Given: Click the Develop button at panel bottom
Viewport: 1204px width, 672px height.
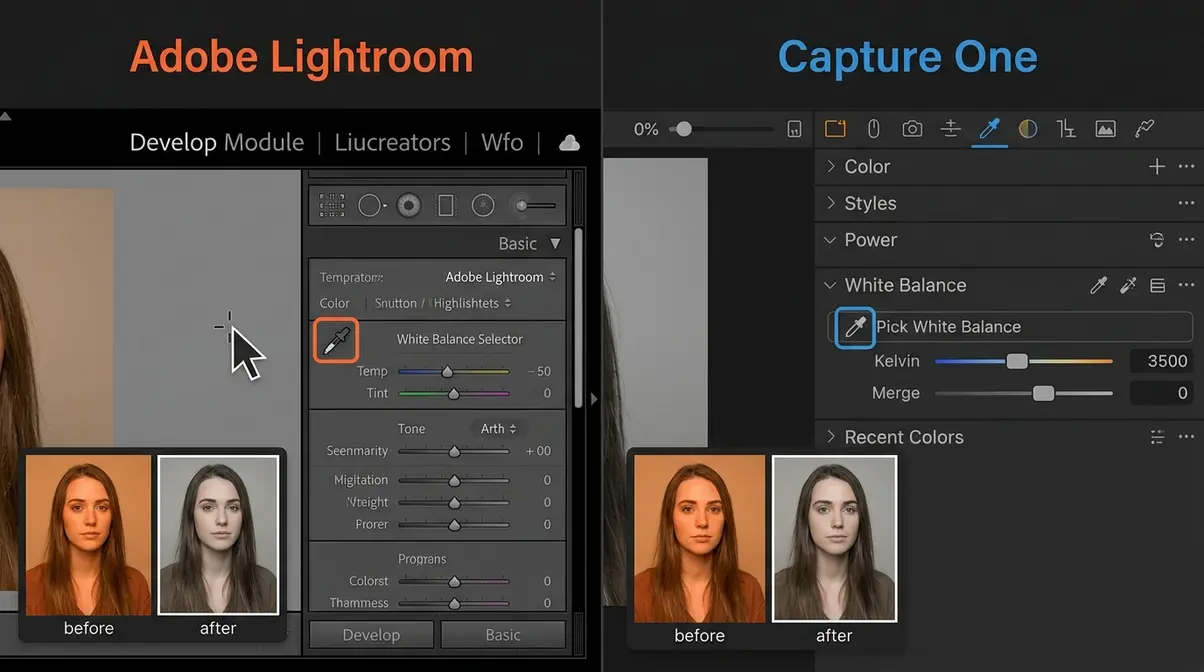Looking at the screenshot, I should click(x=371, y=635).
